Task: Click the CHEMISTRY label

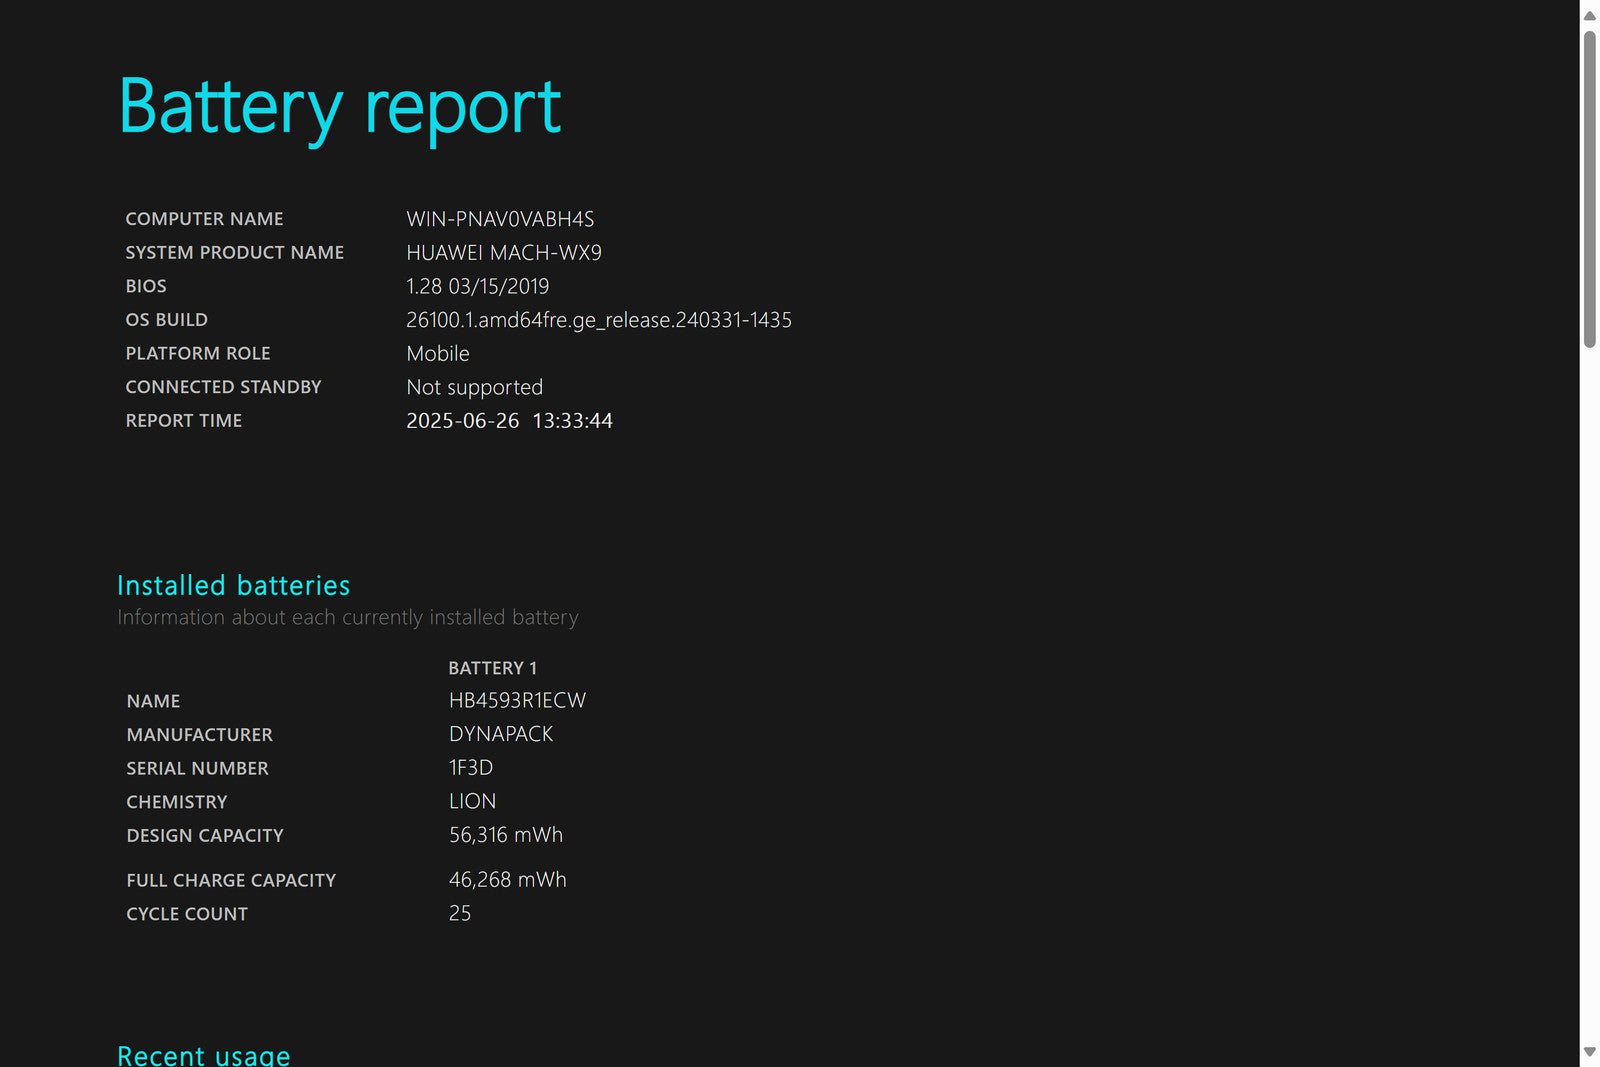Action: (x=177, y=802)
